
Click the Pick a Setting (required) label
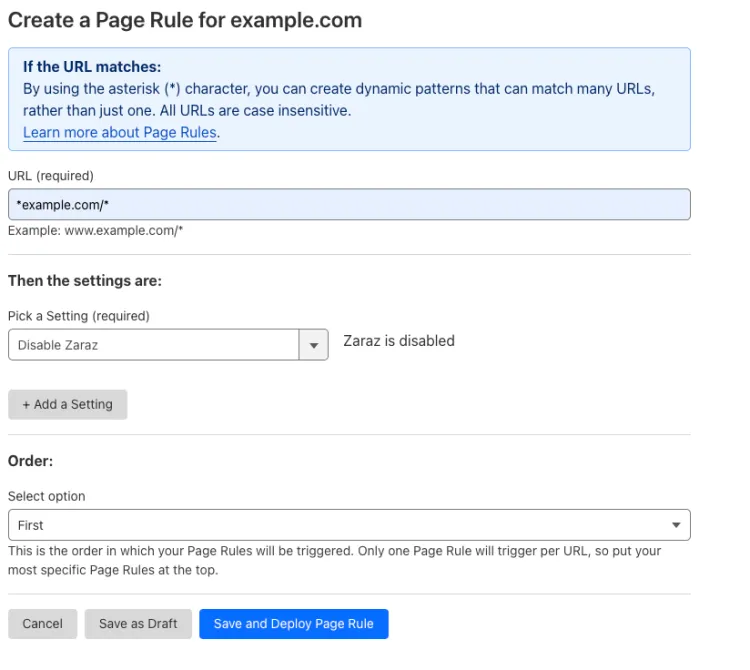pos(79,316)
